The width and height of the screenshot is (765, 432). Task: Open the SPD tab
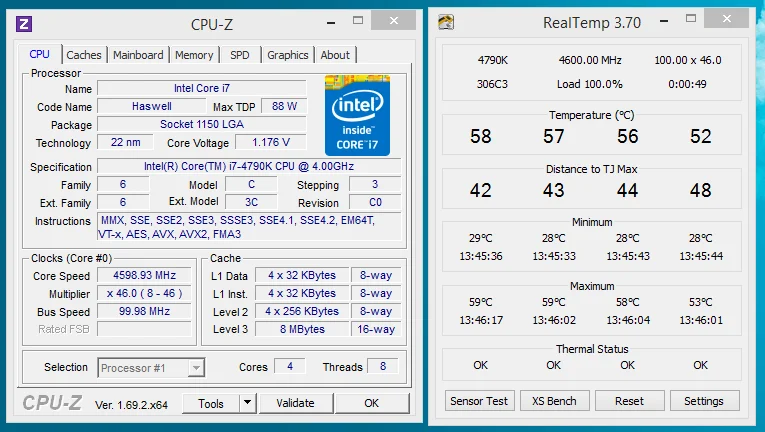pos(240,55)
